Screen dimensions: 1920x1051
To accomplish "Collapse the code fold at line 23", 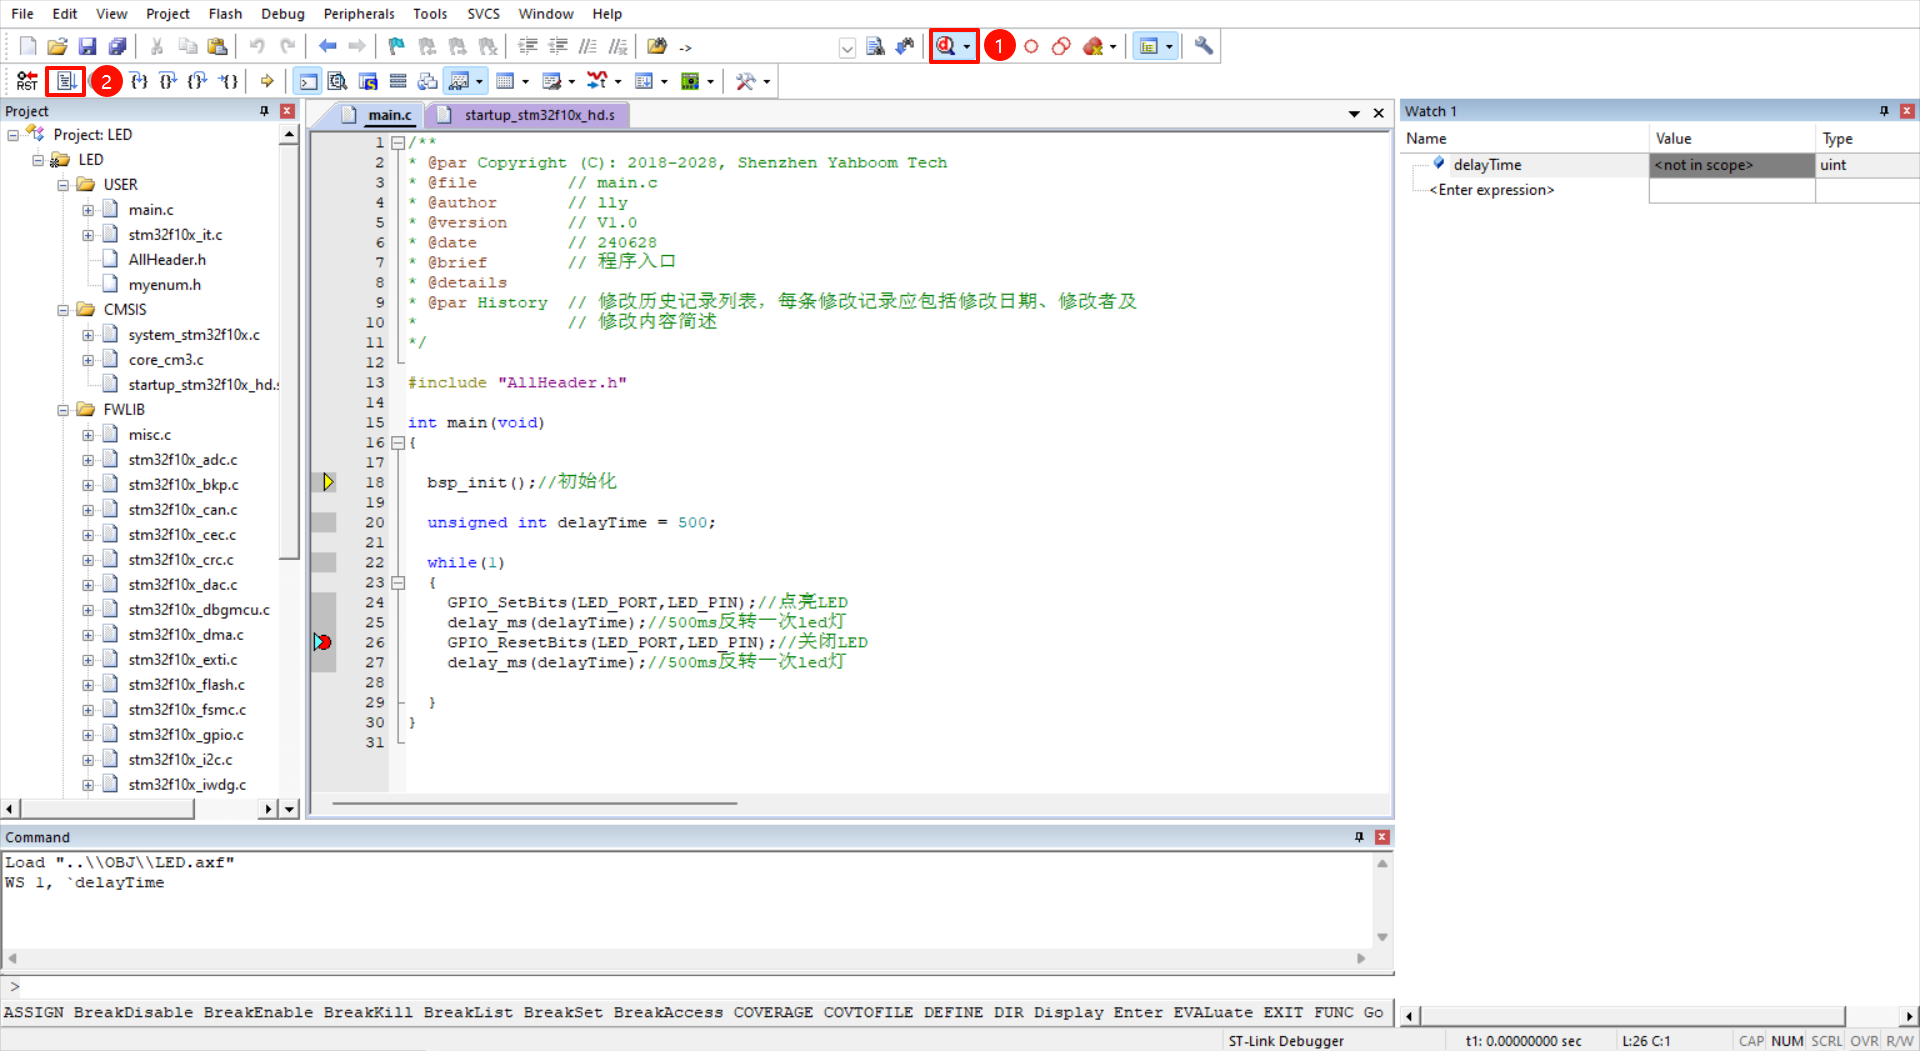I will [398, 582].
